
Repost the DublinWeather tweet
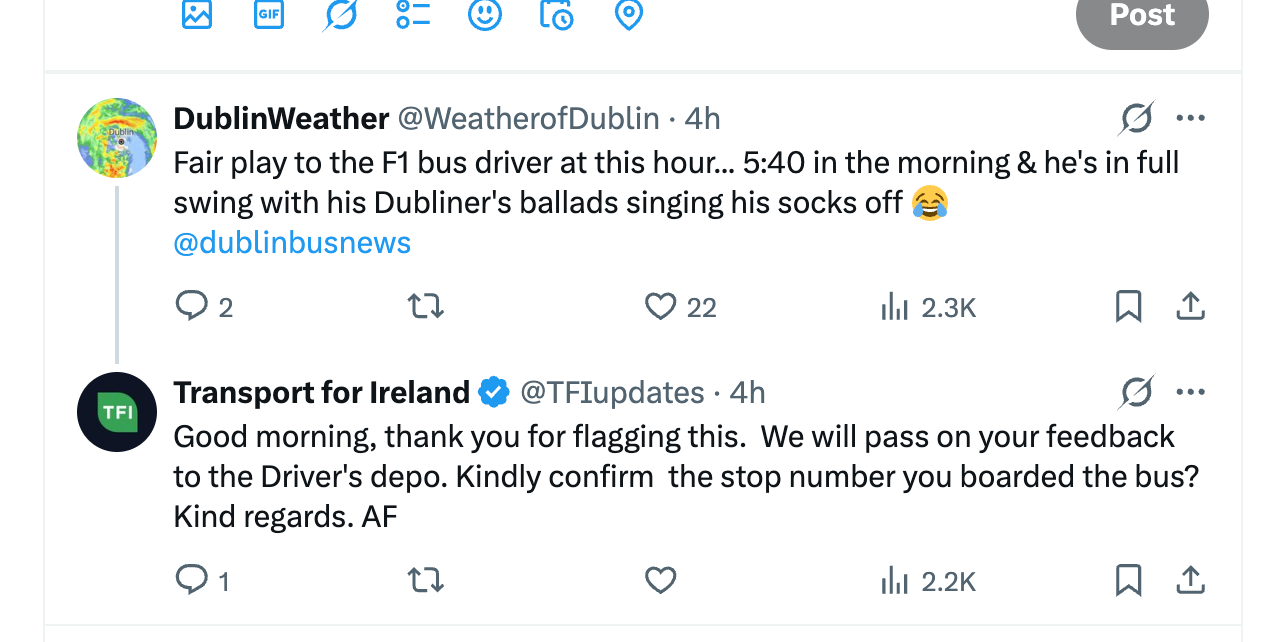tap(427, 306)
